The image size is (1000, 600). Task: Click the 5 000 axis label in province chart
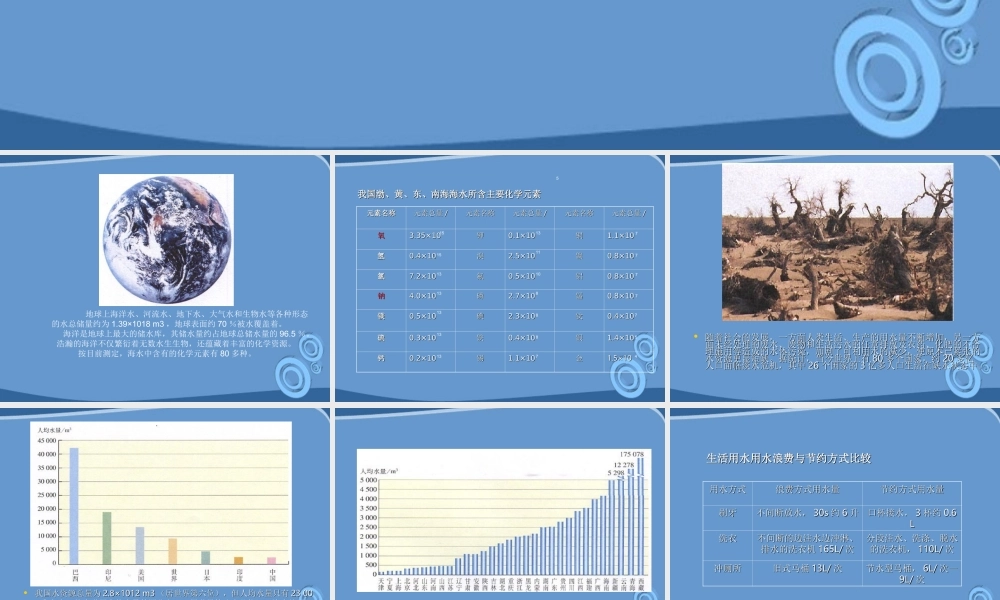369,480
